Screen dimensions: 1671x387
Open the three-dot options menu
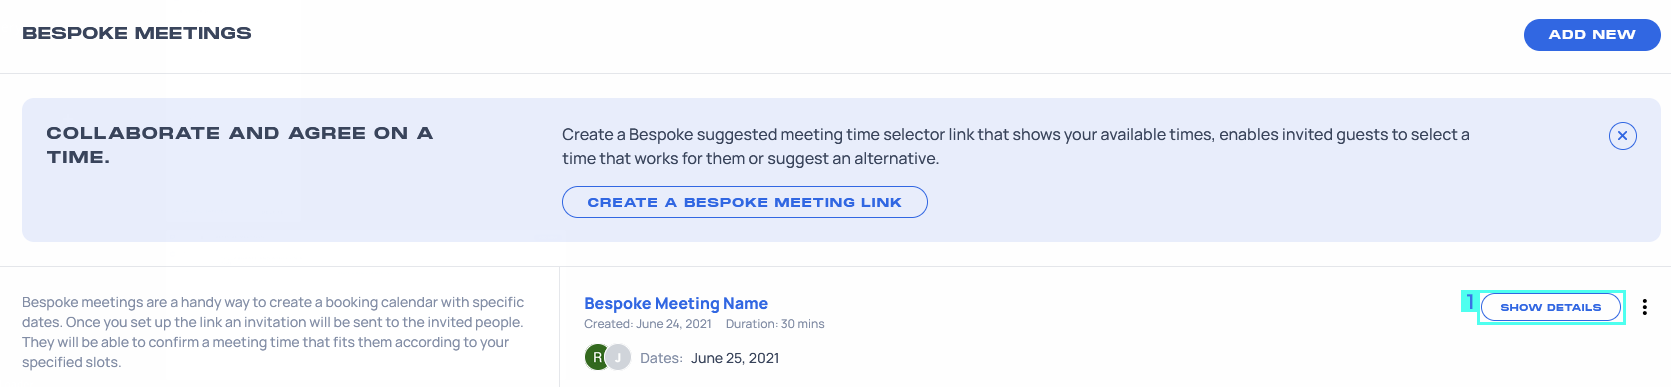[1644, 307]
